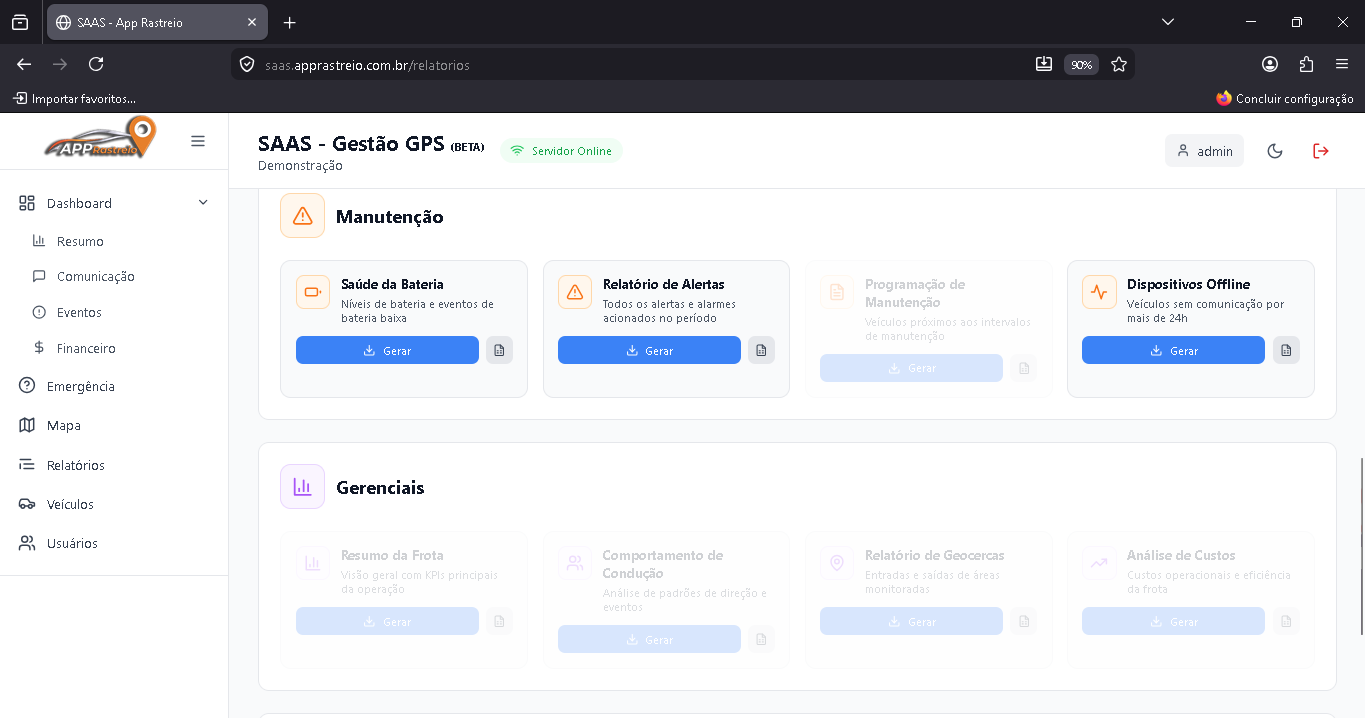Open document icon for Saúde da Bateria
The image size is (1365, 718).
point(499,350)
